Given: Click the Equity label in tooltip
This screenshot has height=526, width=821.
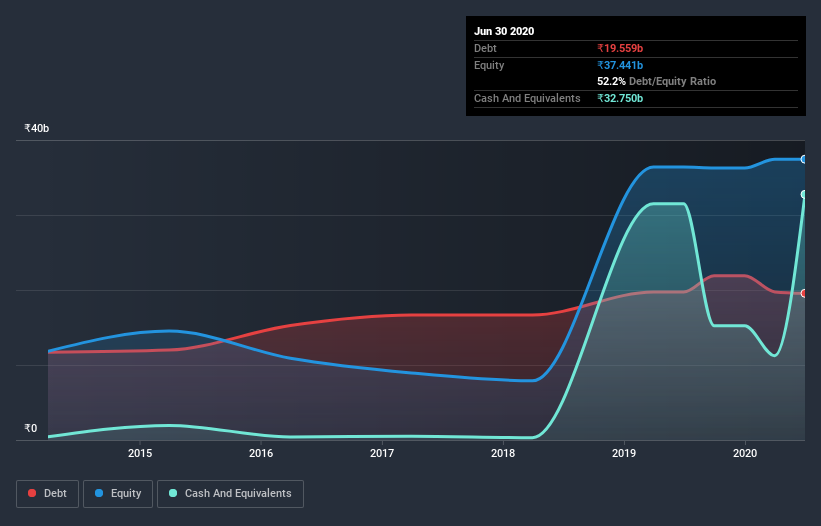Looking at the screenshot, I should (x=489, y=65).
